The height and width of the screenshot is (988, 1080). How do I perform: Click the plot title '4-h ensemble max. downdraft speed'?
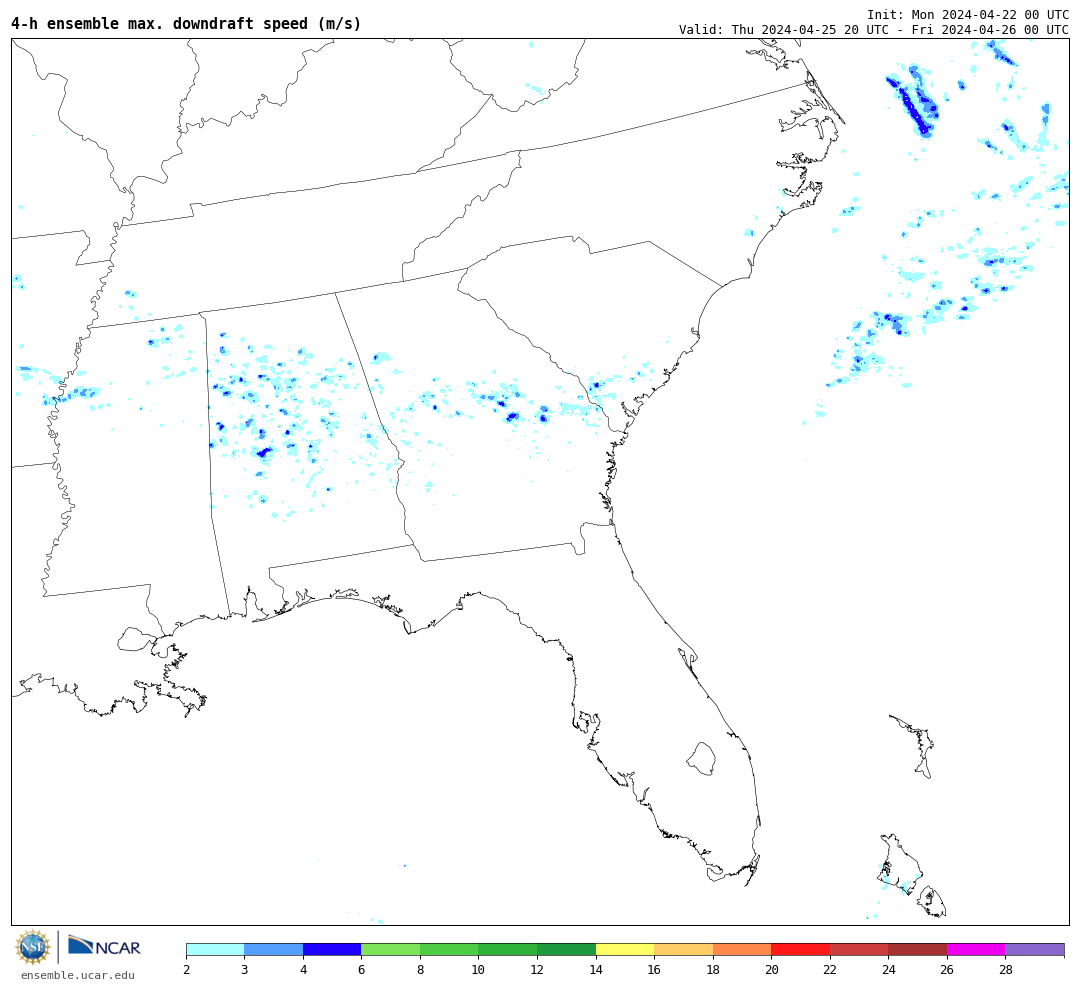(186, 23)
